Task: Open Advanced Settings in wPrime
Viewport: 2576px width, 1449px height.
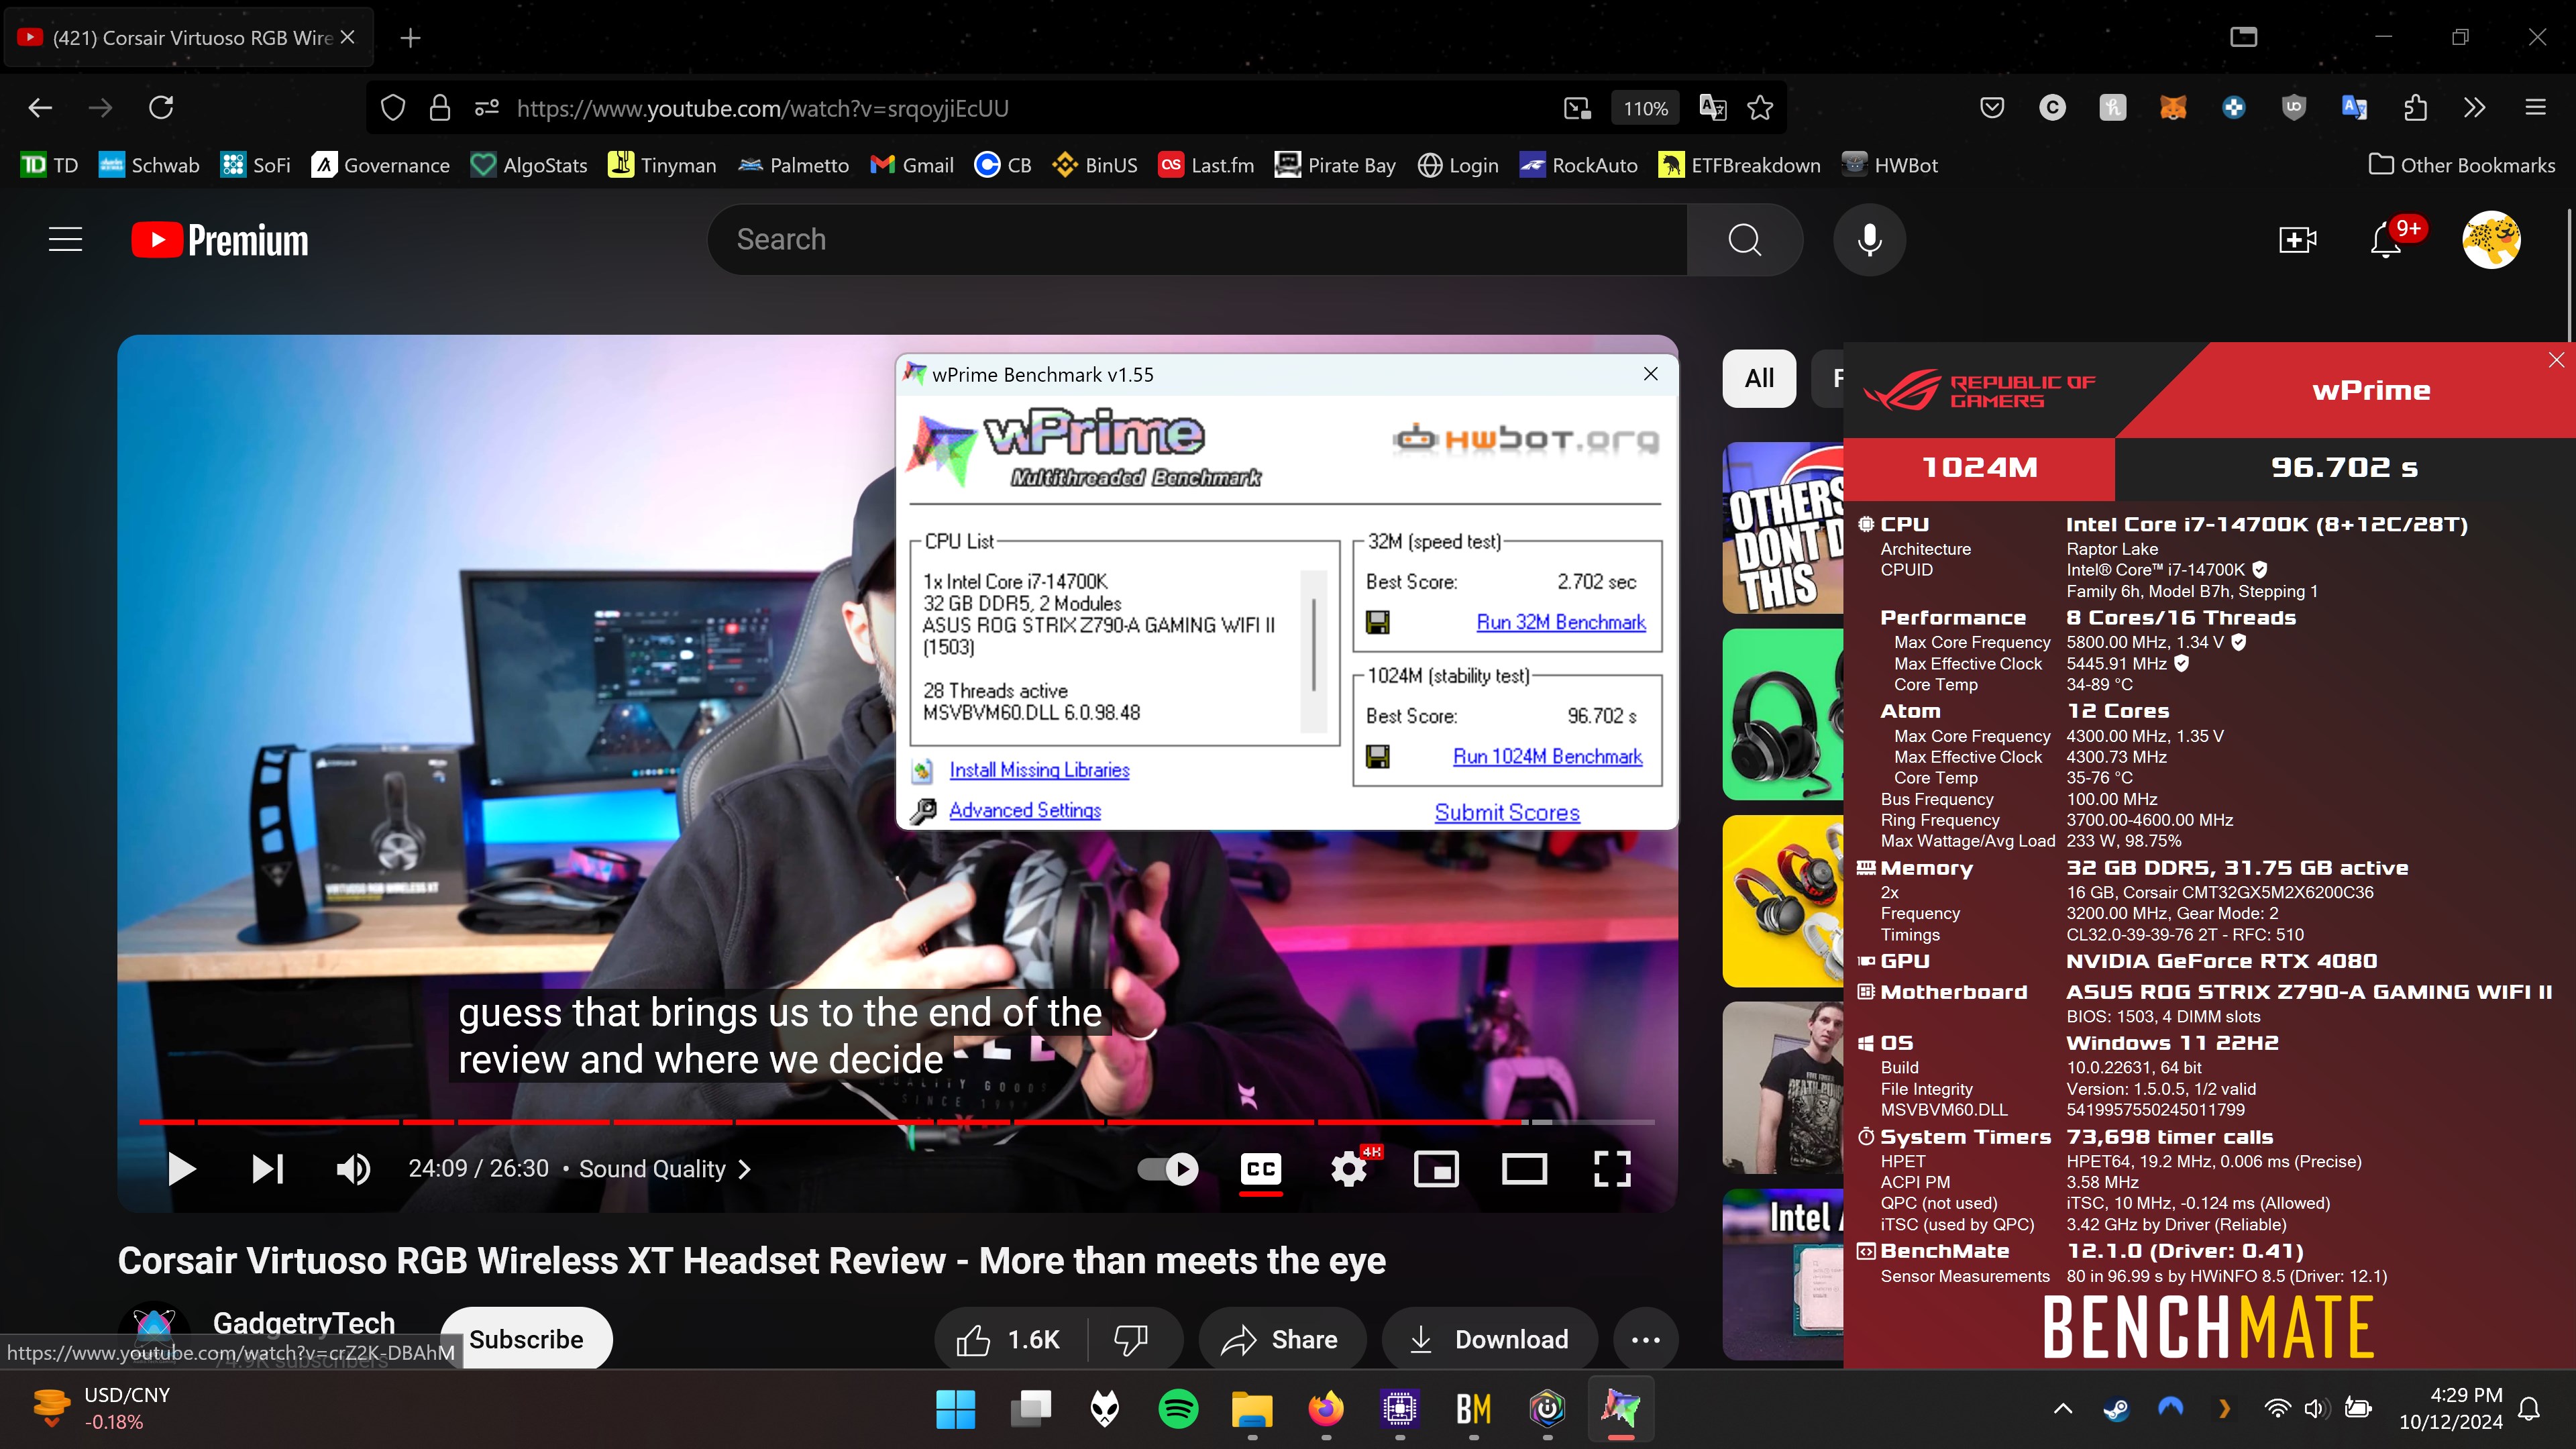Action: point(1025,810)
